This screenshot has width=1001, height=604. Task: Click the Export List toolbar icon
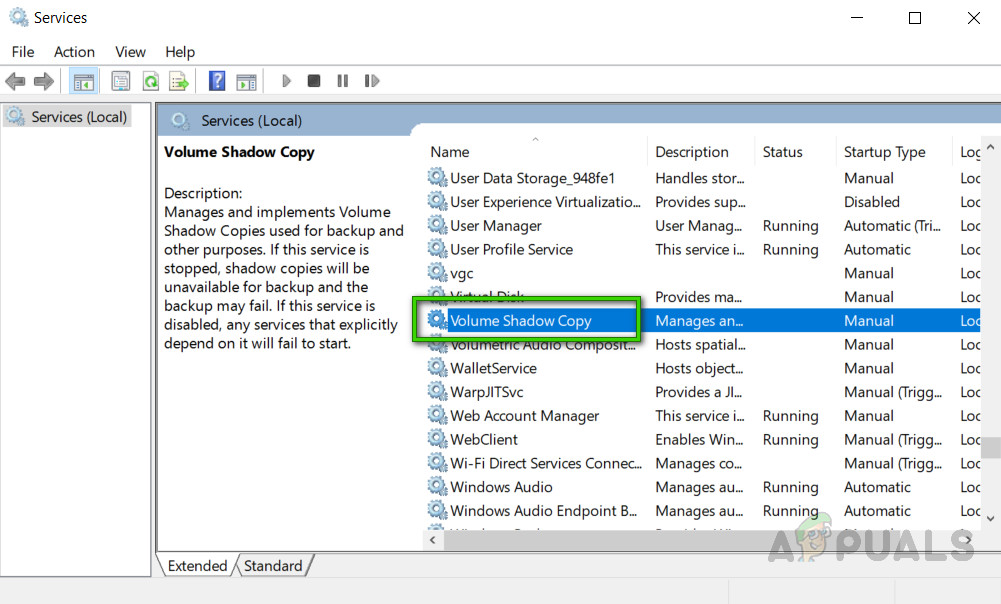[x=179, y=81]
